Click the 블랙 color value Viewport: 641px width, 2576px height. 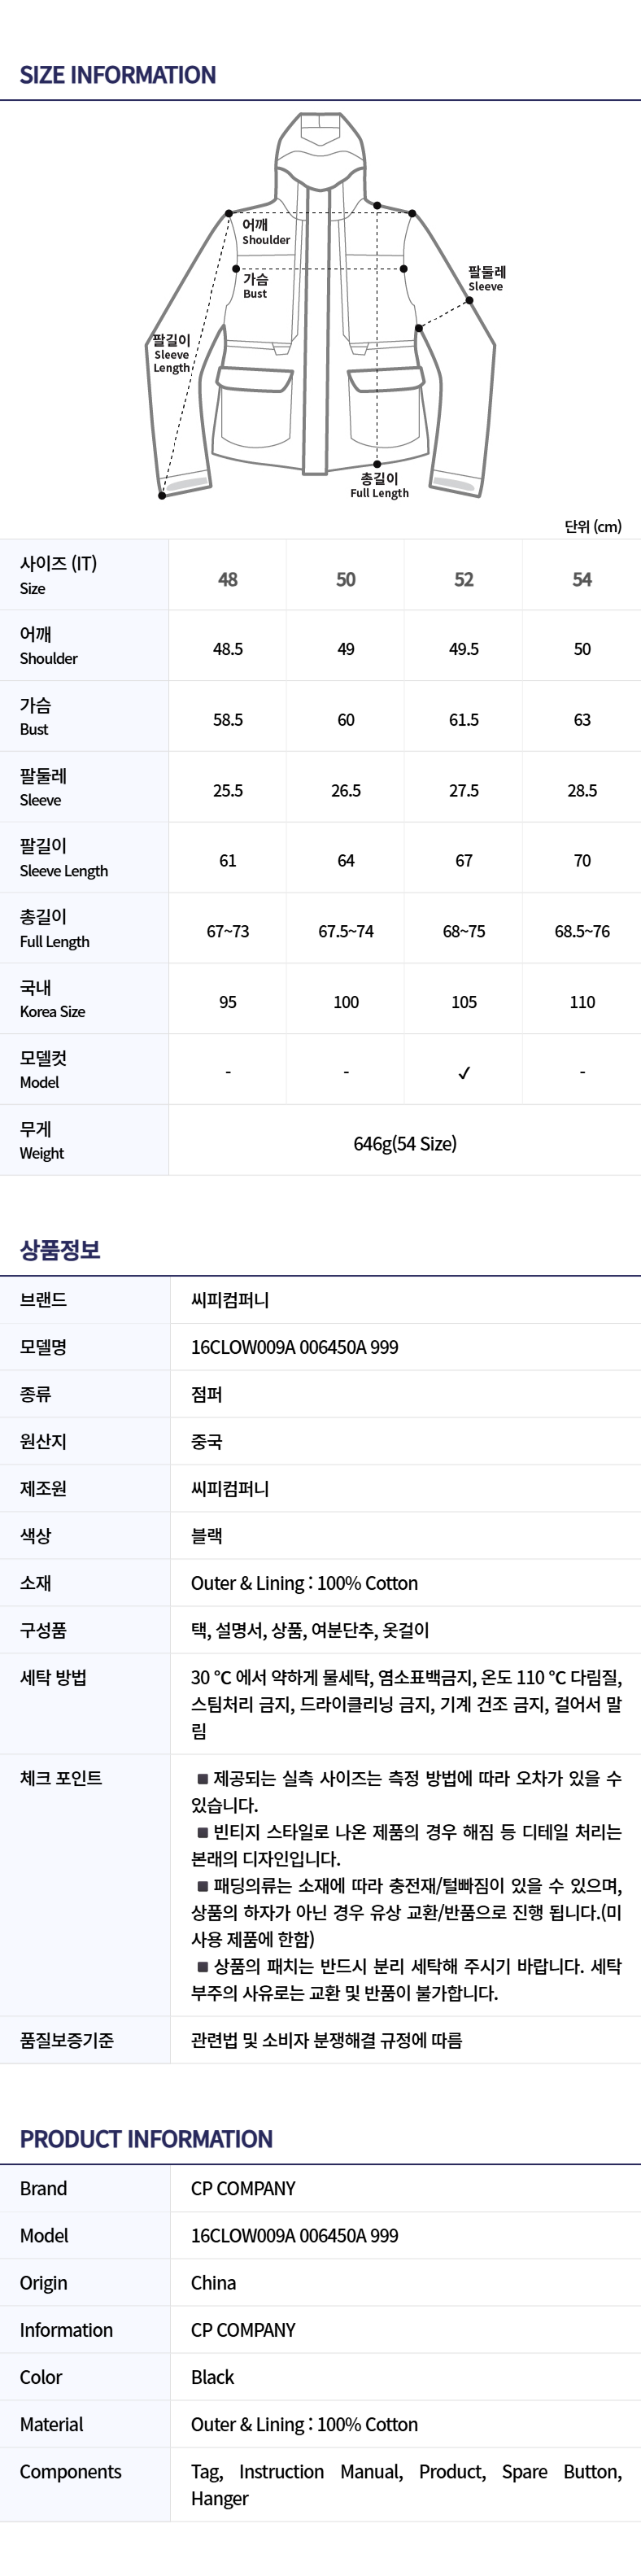(x=207, y=1535)
